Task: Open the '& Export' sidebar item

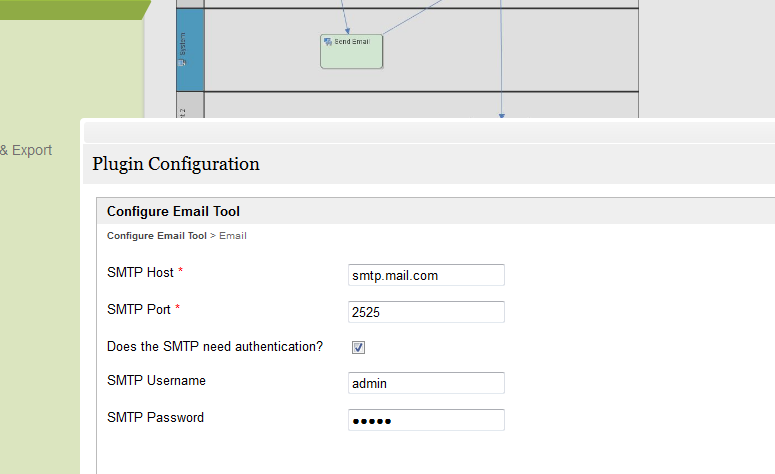Action: [26, 150]
